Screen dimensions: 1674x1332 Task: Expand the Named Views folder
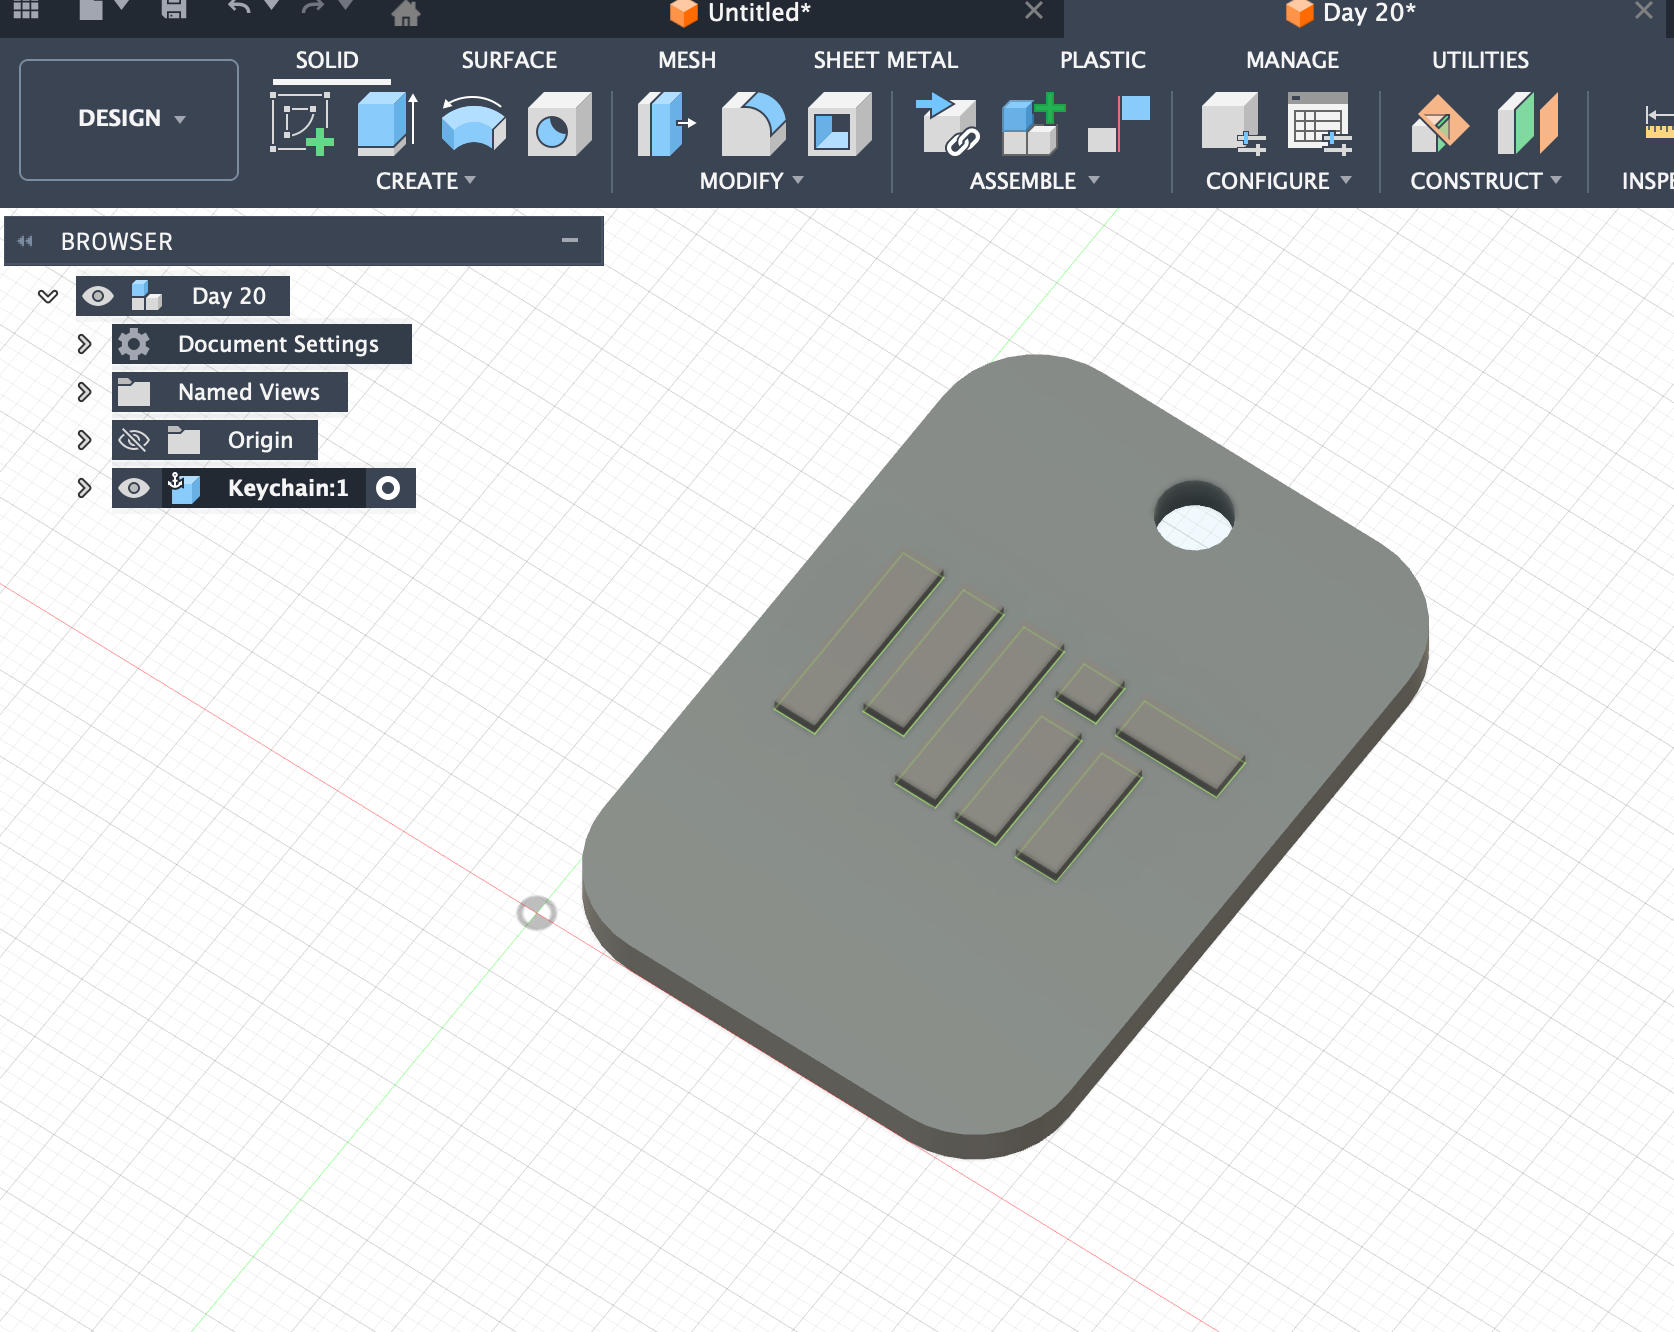[x=85, y=392]
